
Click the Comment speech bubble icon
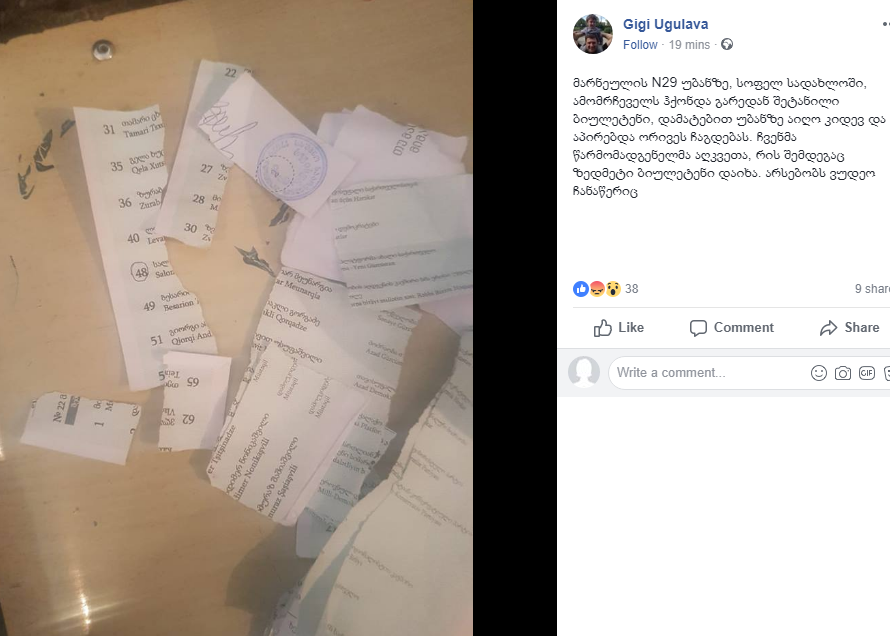[698, 328]
